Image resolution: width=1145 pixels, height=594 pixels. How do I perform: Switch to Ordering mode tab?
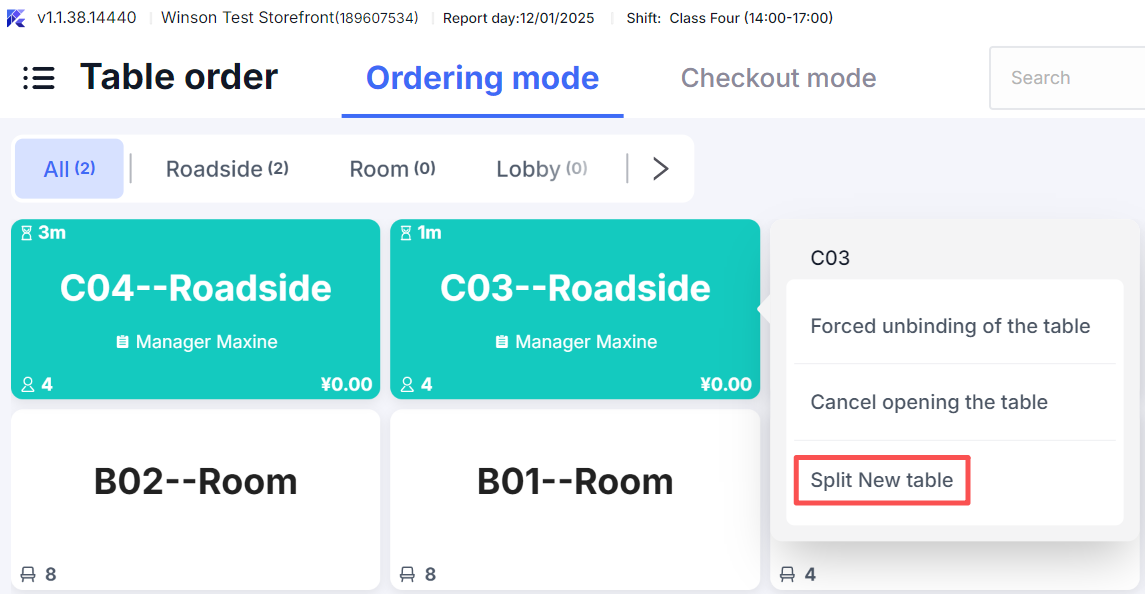point(482,78)
